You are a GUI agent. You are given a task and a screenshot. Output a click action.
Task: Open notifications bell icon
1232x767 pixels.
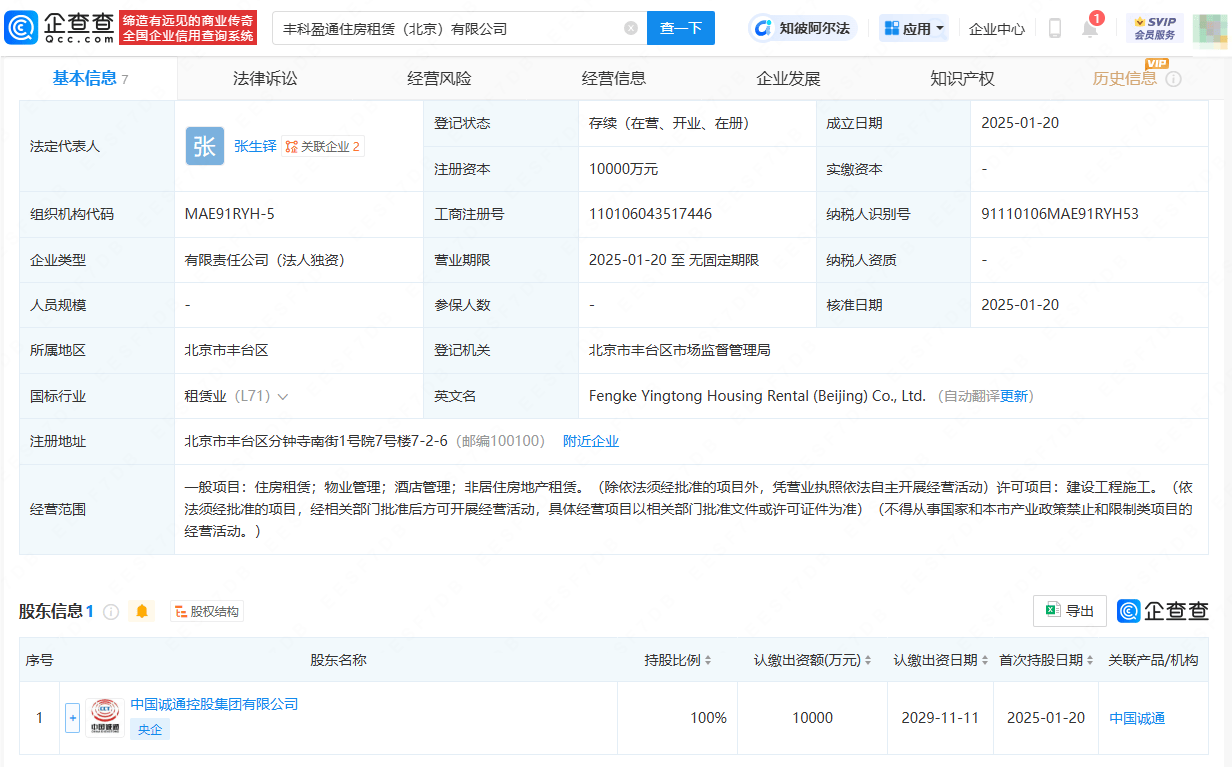point(1090,28)
